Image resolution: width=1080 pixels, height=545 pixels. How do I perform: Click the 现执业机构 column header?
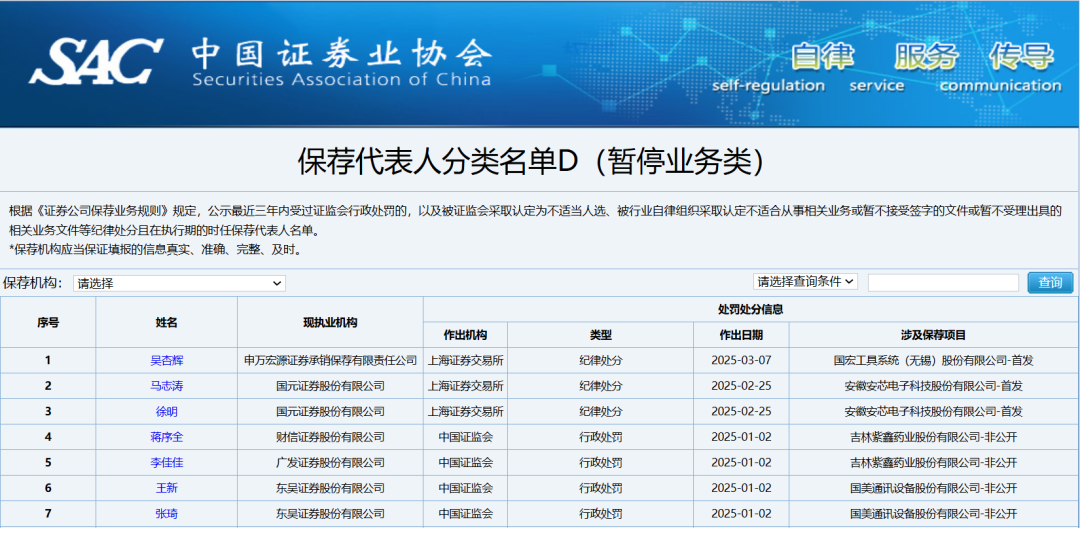[331, 322]
